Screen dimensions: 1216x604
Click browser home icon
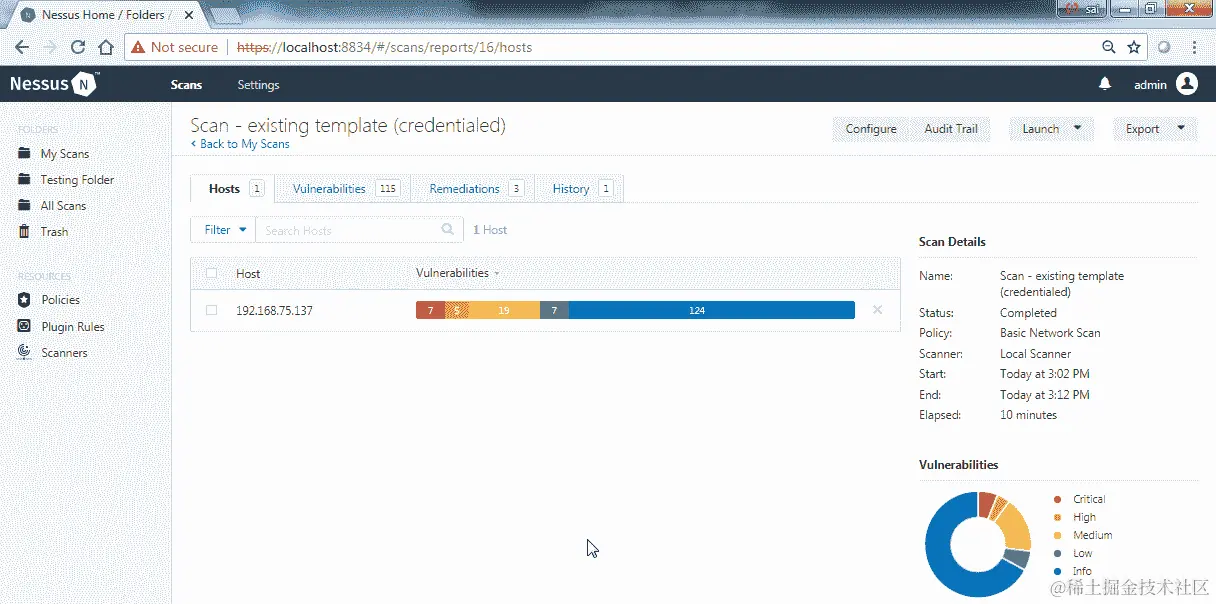(x=105, y=47)
